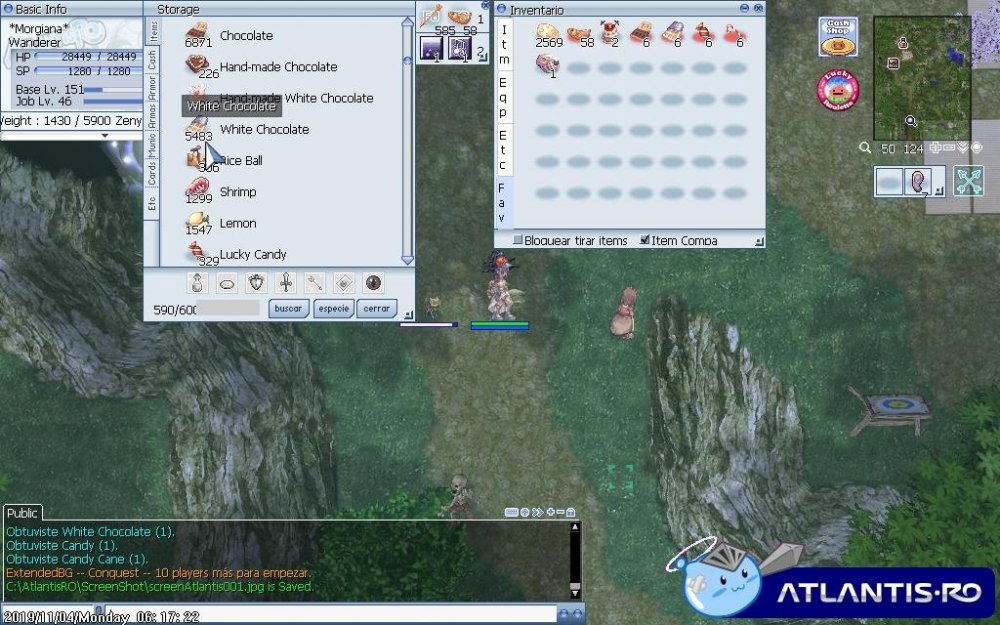Switch to the Eqp tab in Inventario
Image resolution: width=1000 pixels, height=625 pixels.
[x=503, y=90]
